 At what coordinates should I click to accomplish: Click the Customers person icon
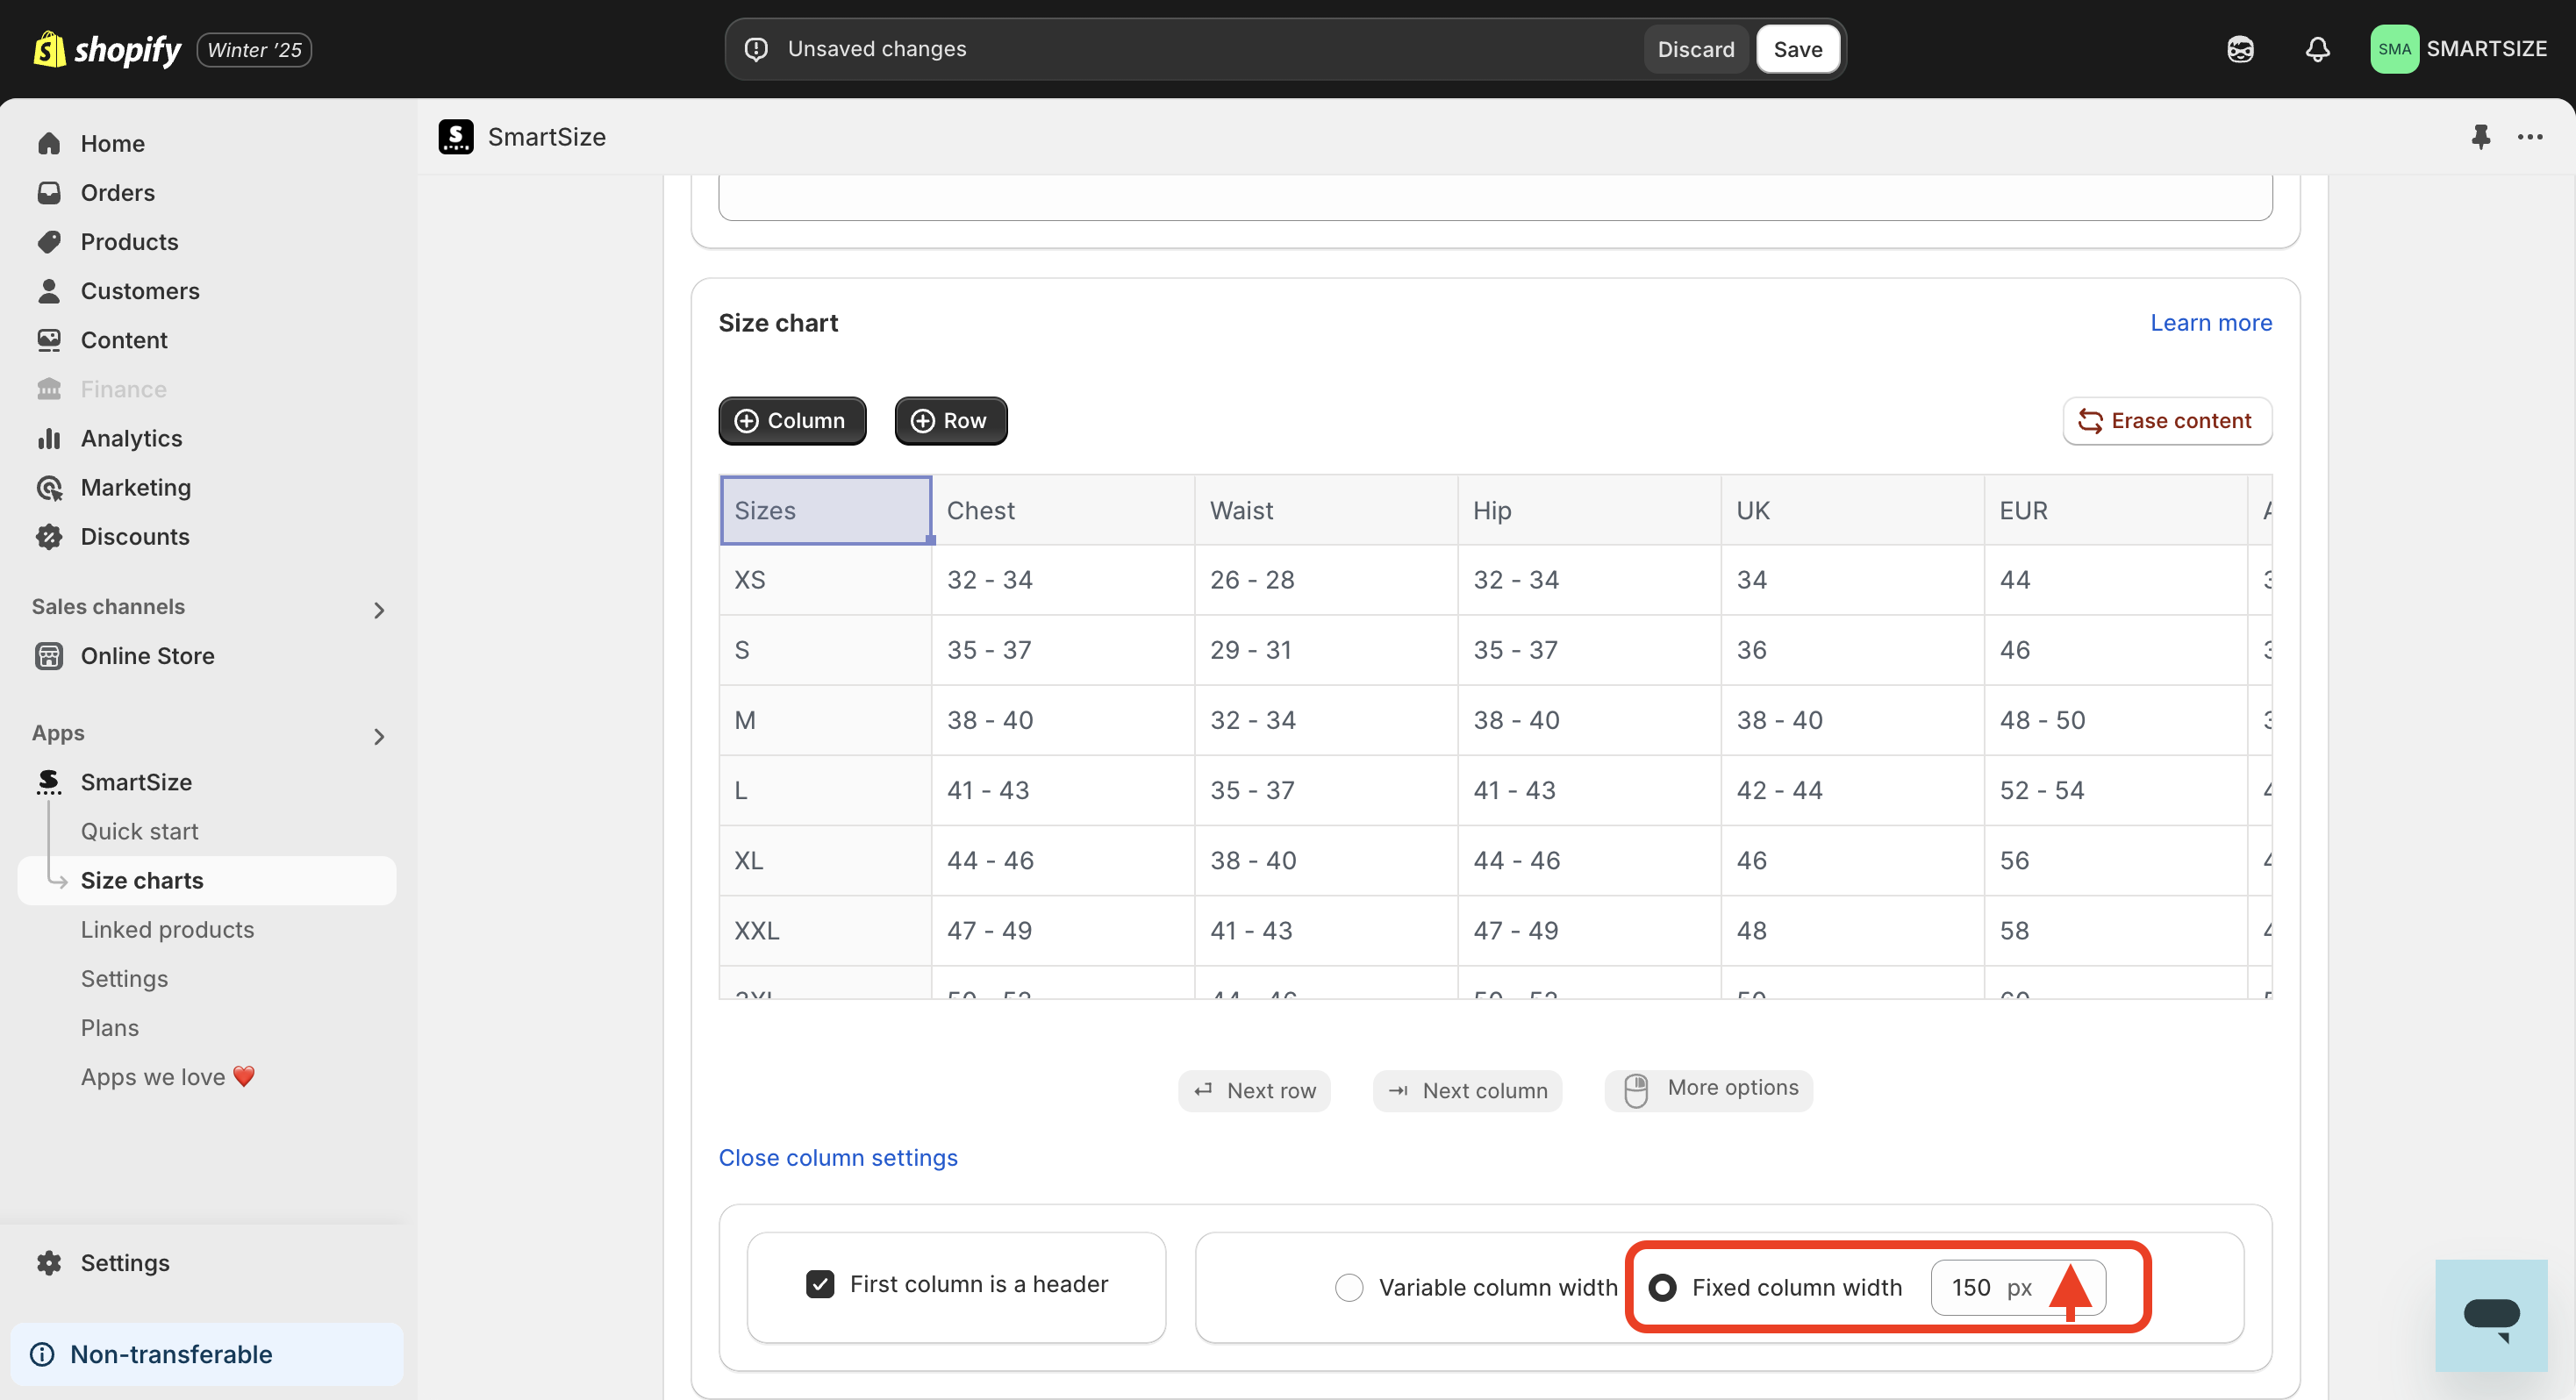49,290
